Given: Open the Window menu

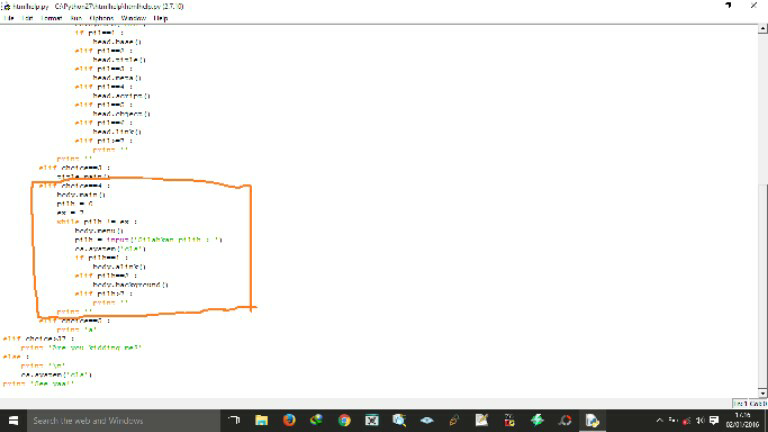Looking at the screenshot, I should point(134,18).
